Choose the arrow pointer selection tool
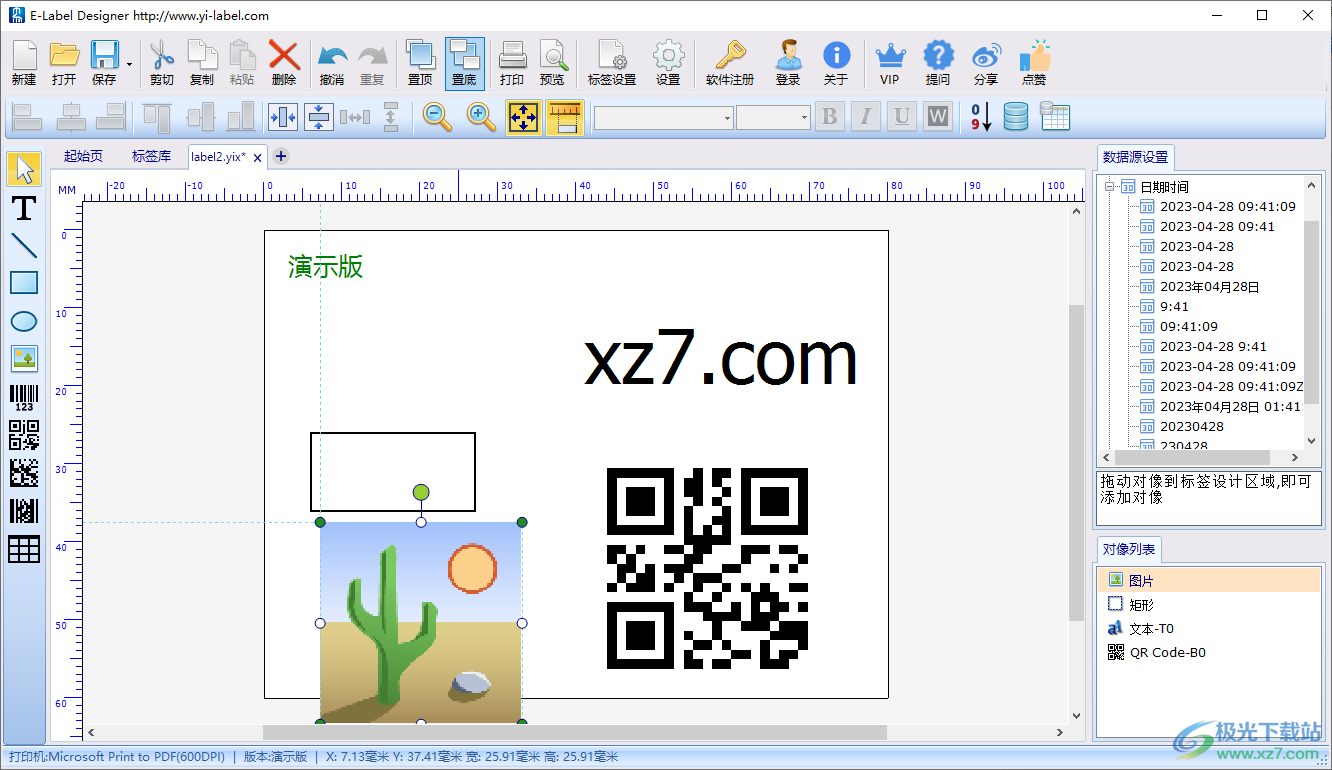This screenshot has width=1332, height=770. point(24,169)
